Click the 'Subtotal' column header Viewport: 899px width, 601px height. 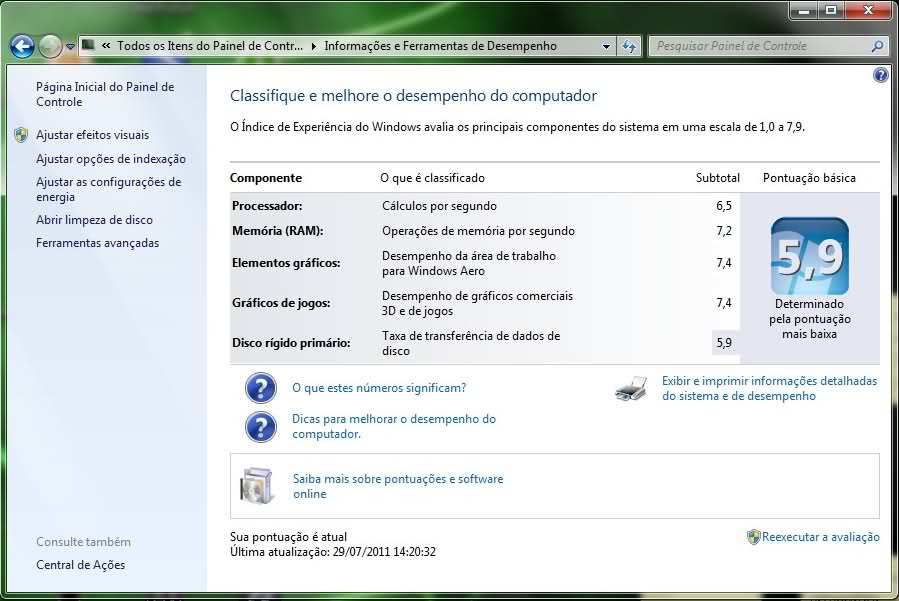click(x=718, y=178)
